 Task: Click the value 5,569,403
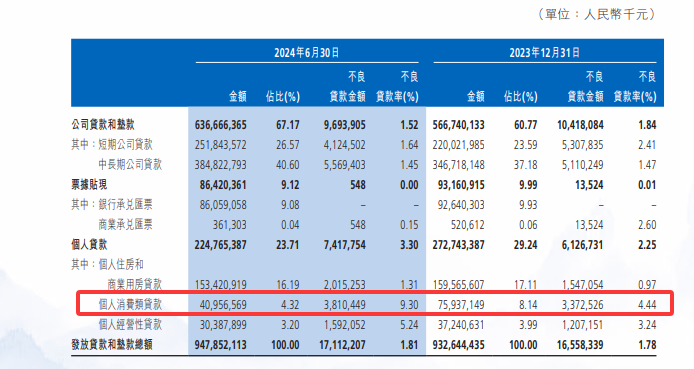pyautogui.click(x=345, y=165)
